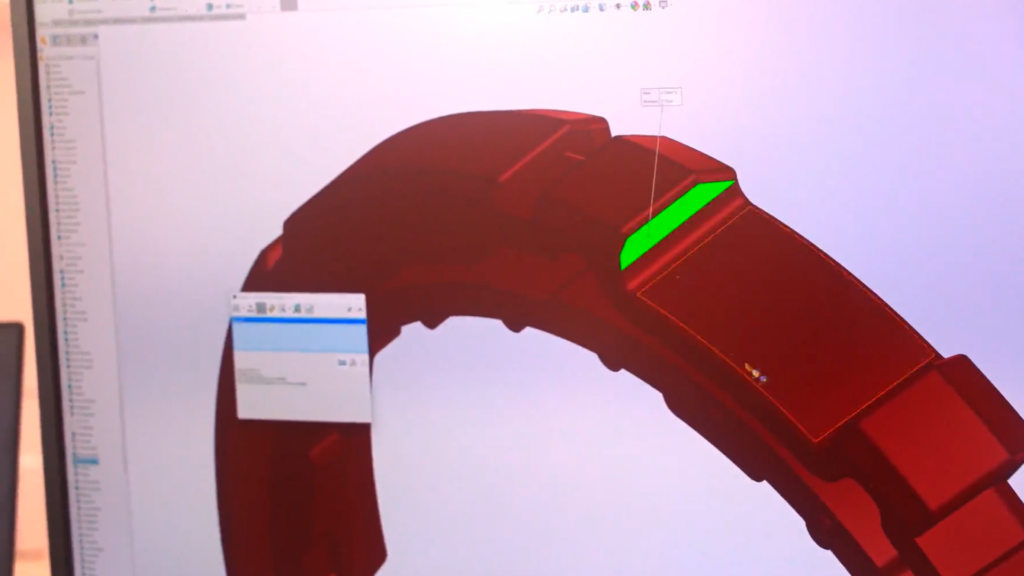Collapse the floating dialog with the chevron
The height and width of the screenshot is (576, 1024).
coord(360,309)
